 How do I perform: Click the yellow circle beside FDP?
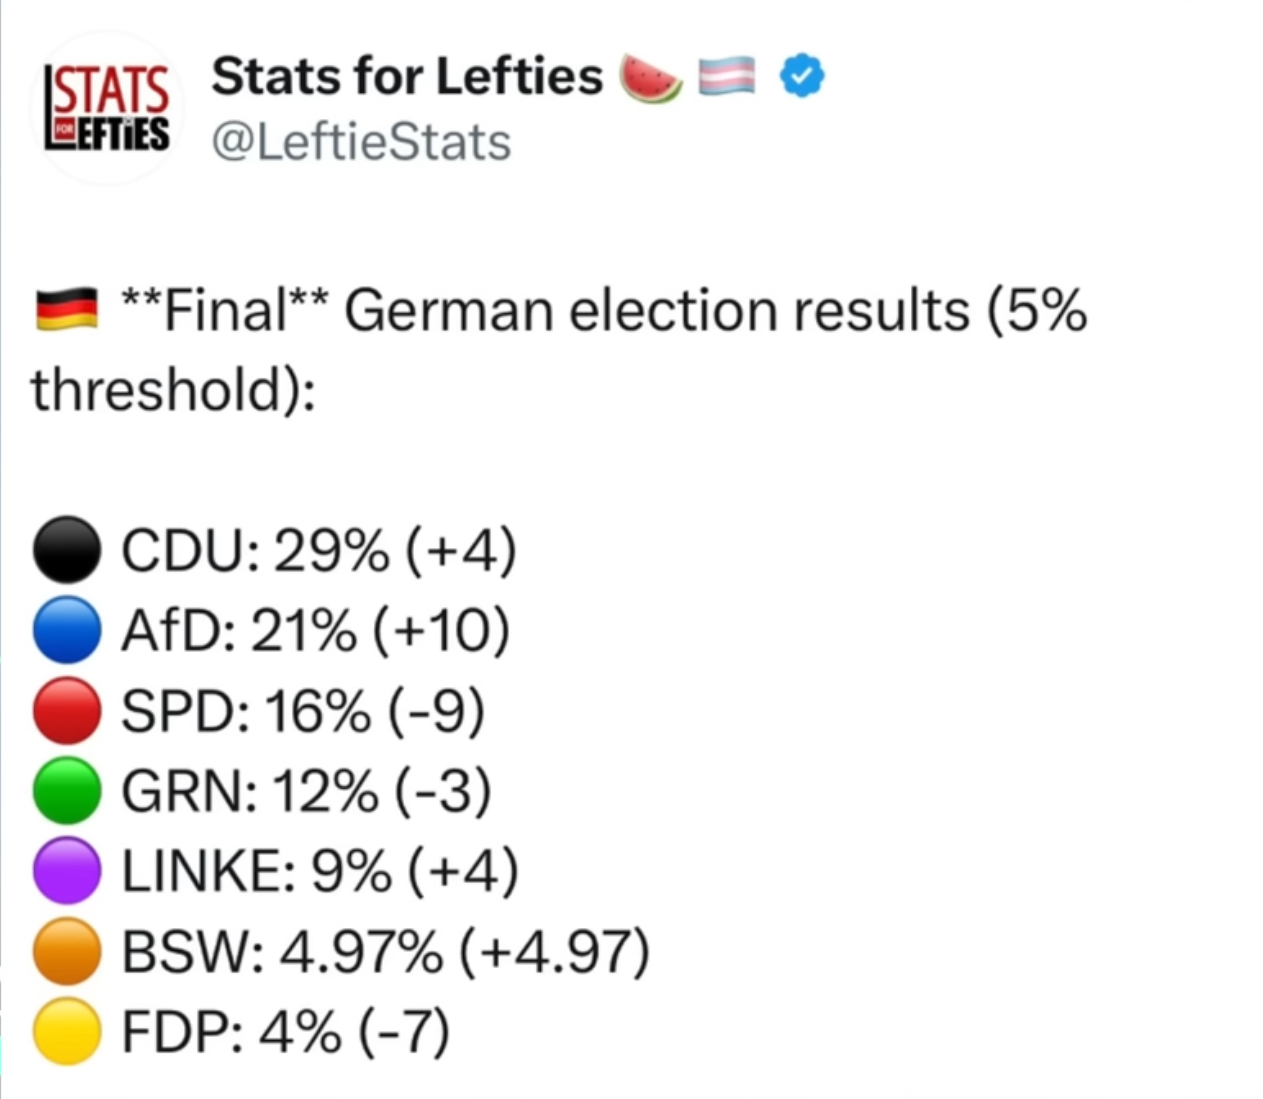(66, 1031)
